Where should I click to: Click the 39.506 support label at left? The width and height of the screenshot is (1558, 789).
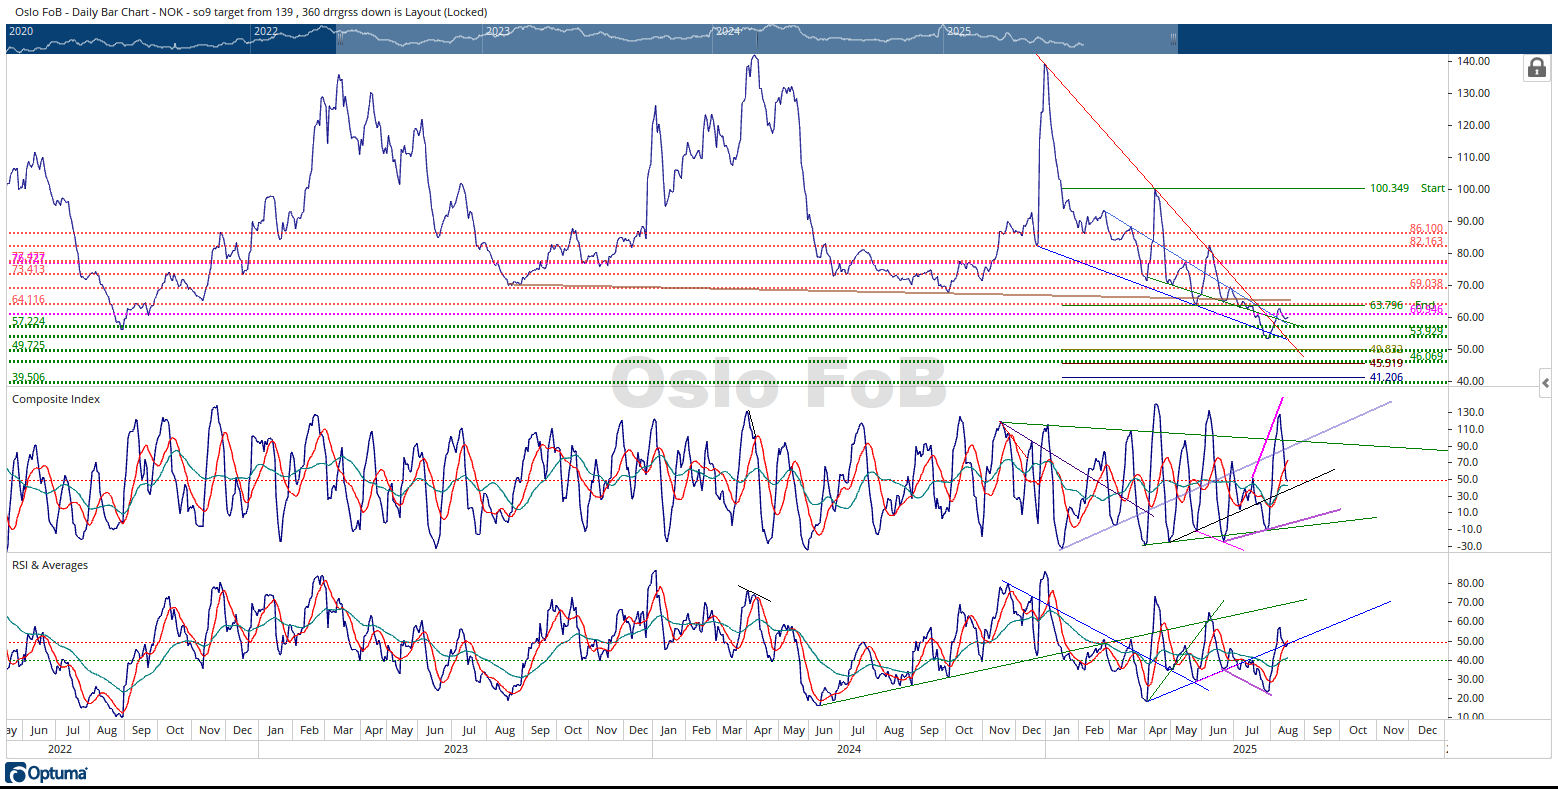point(28,377)
